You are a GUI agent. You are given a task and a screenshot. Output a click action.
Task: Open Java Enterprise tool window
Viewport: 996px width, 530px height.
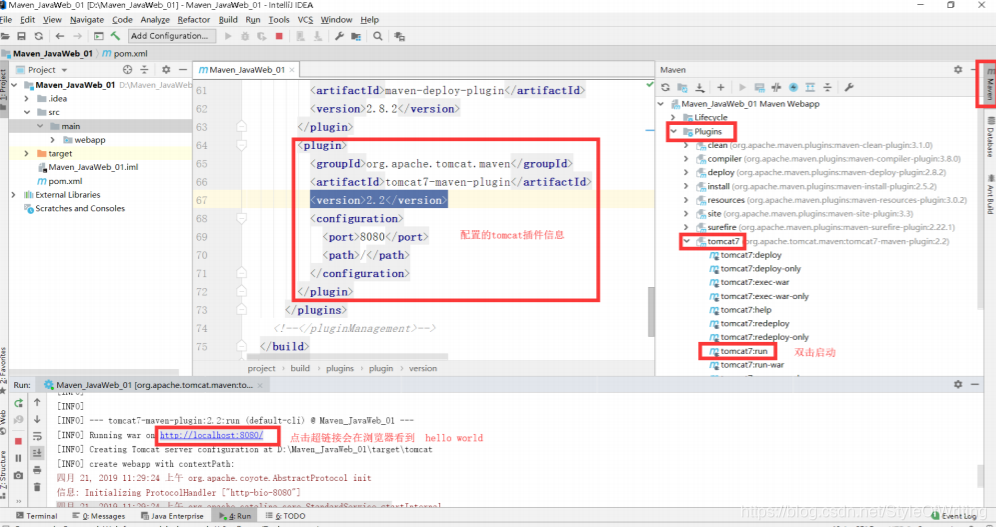pos(172,516)
